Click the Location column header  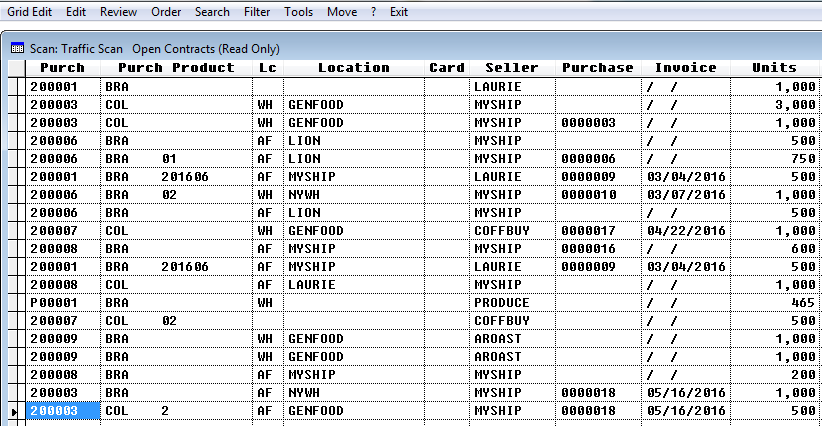coord(354,68)
